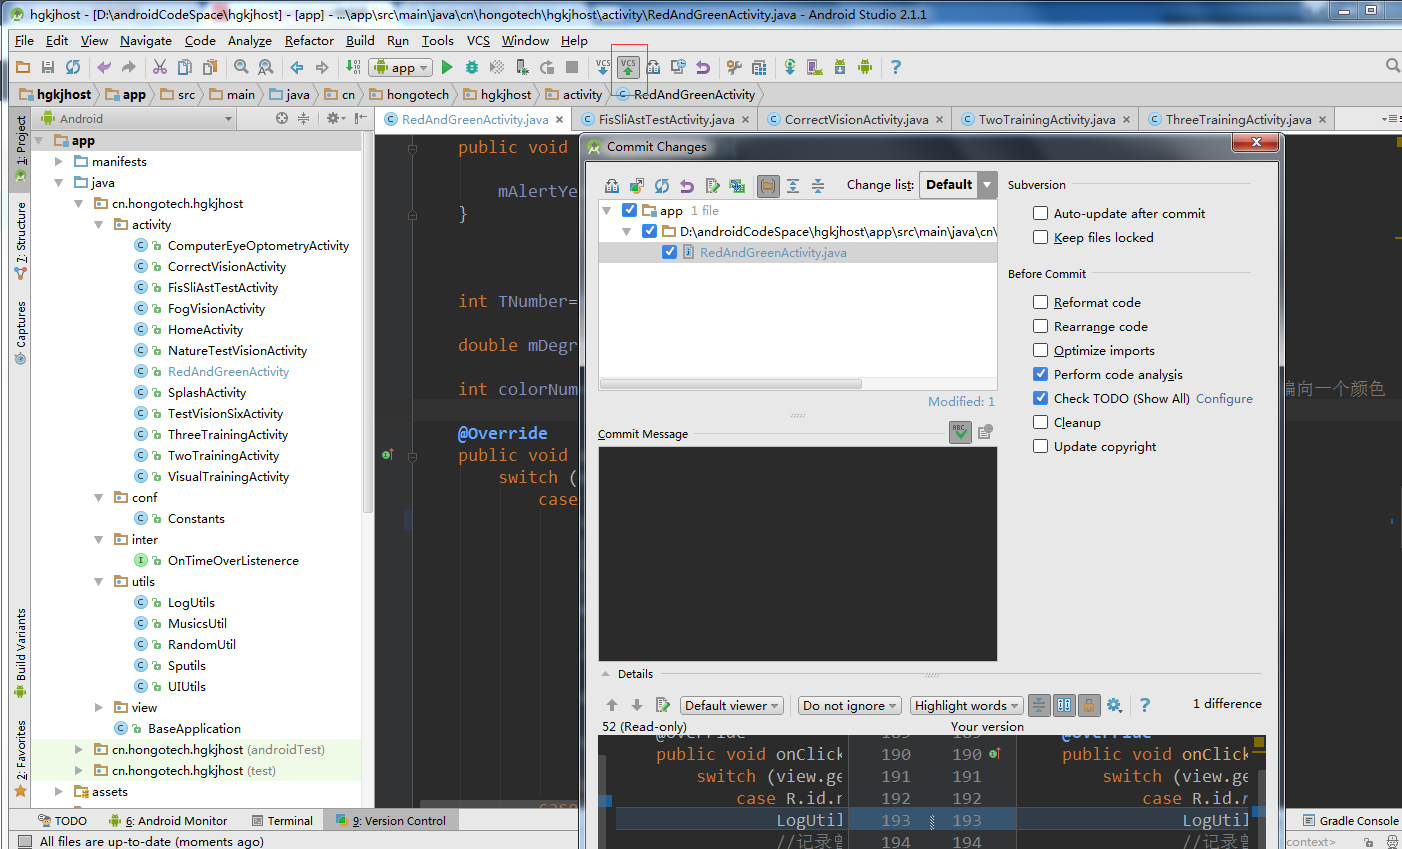
Task: Click the Help question mark in toolbar
Action: coord(896,67)
